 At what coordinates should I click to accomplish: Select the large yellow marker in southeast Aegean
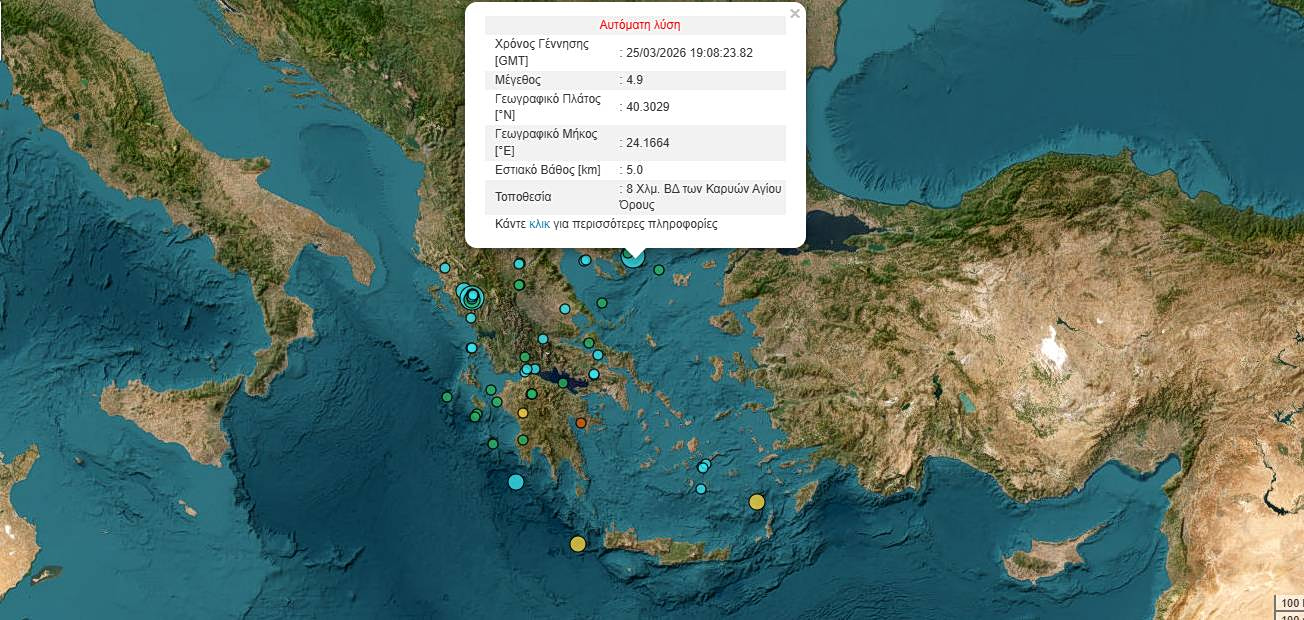(x=757, y=502)
